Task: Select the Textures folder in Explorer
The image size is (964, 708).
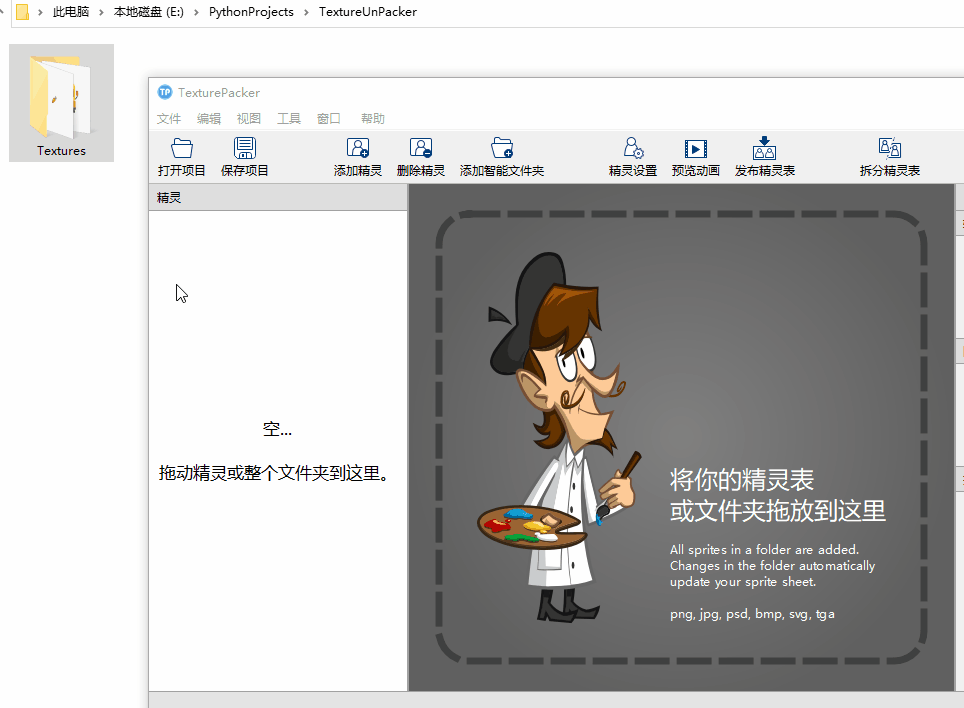Action: 61,103
